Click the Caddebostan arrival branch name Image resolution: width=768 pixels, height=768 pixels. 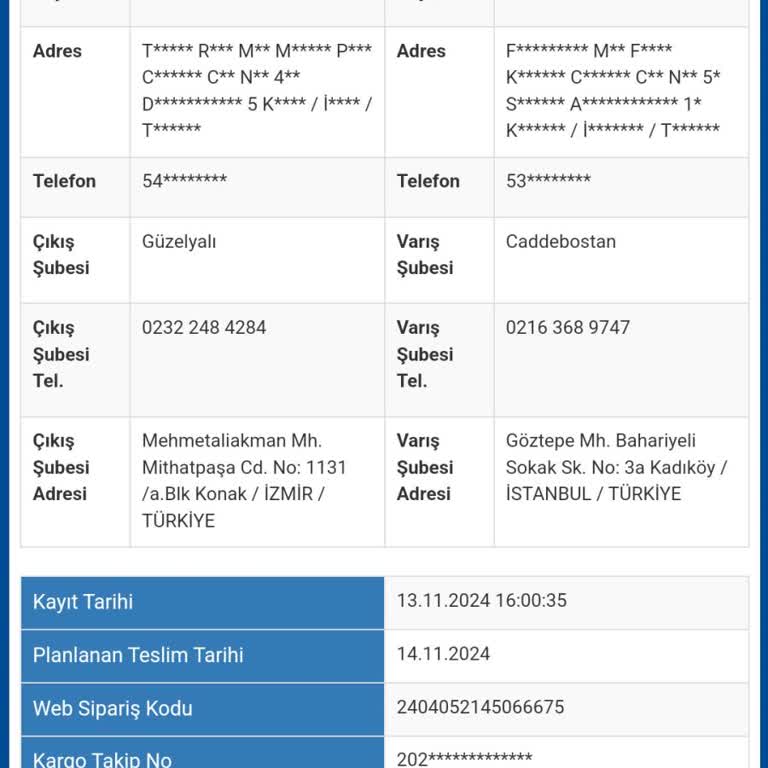point(560,242)
